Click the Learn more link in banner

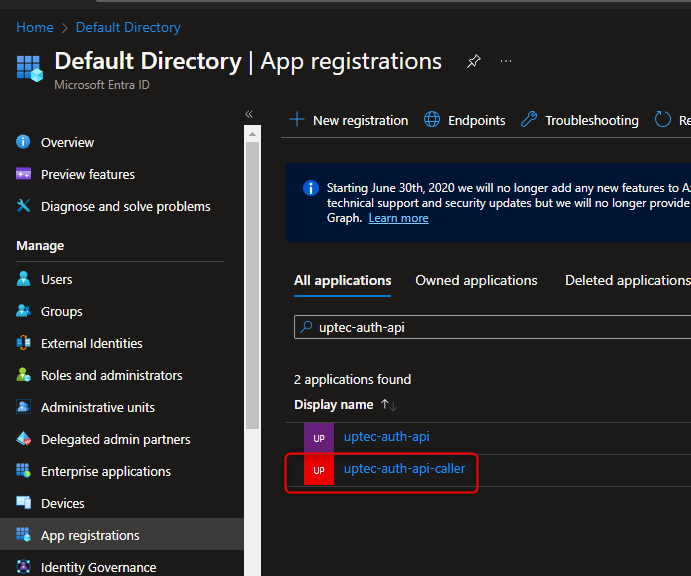point(398,218)
